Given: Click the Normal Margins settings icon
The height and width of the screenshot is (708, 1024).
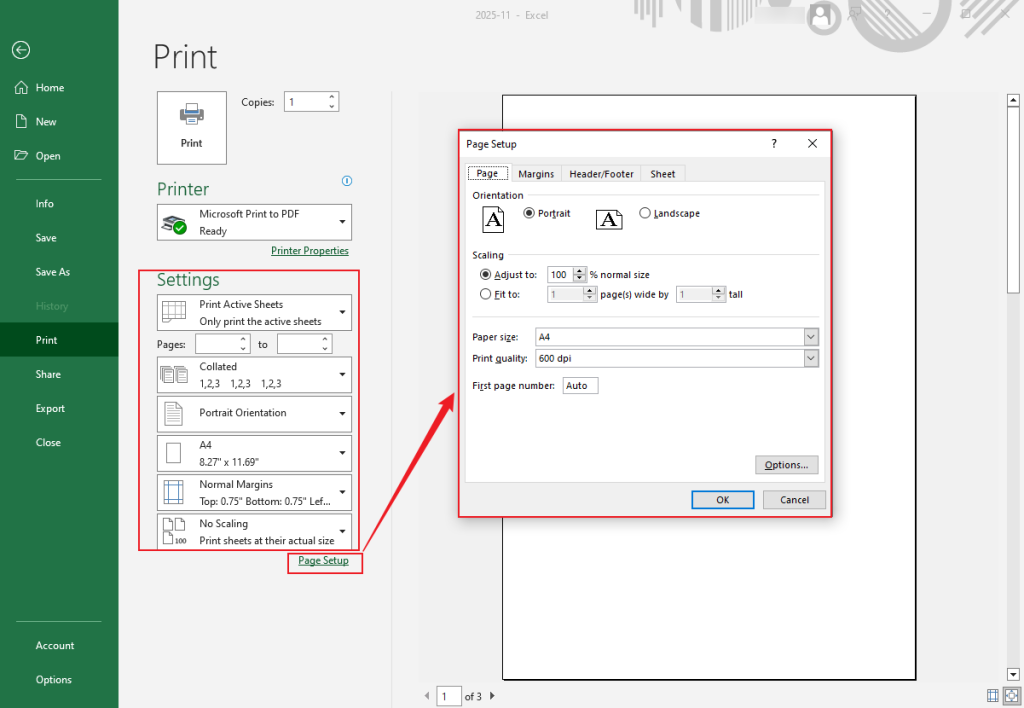Looking at the screenshot, I should (175, 491).
